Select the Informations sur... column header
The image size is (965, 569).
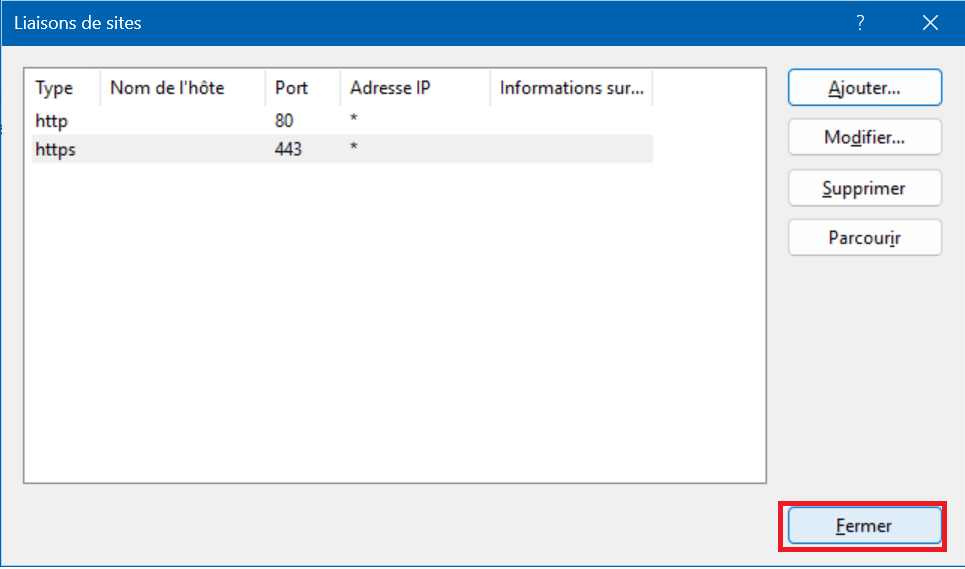571,88
